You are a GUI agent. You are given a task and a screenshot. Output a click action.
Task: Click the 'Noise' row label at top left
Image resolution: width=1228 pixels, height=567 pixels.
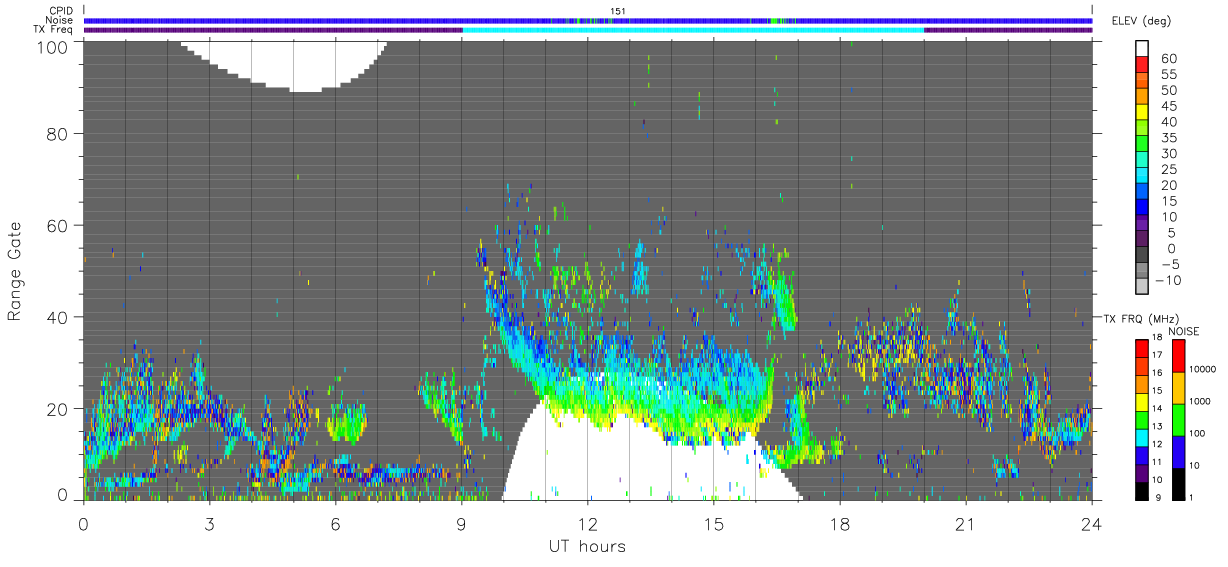point(60,20)
